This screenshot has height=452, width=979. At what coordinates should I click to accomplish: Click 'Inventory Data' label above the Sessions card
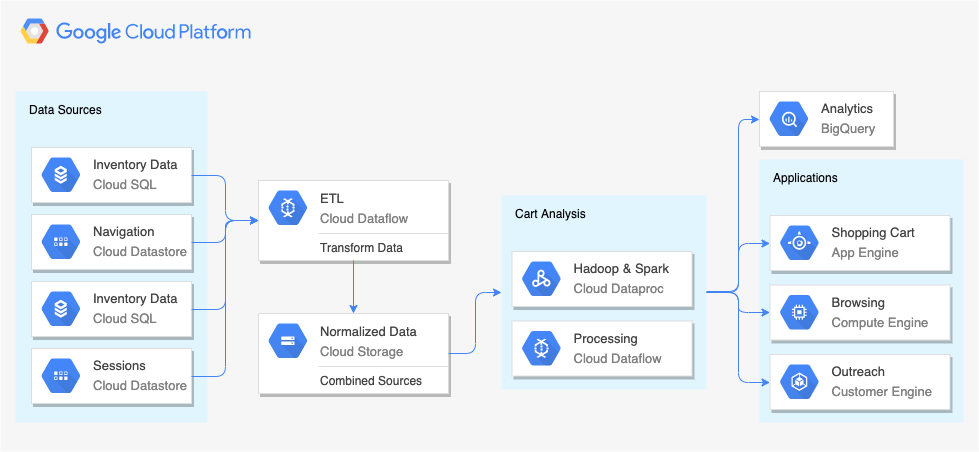pos(135,299)
